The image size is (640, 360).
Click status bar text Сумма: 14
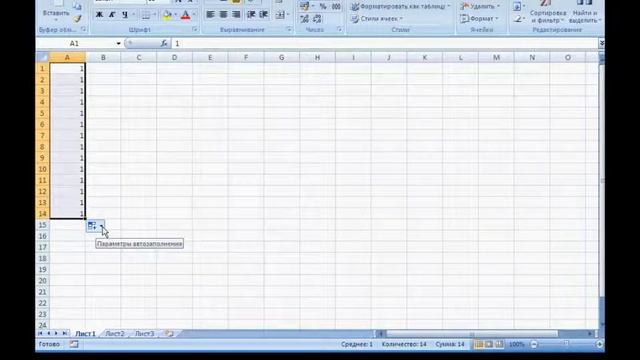(x=450, y=344)
